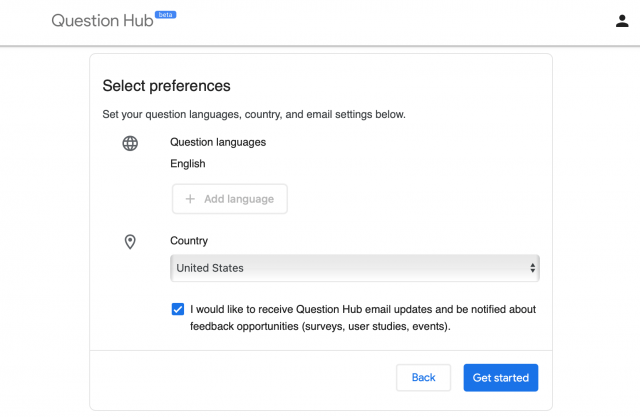Click the Country label text

click(x=189, y=241)
